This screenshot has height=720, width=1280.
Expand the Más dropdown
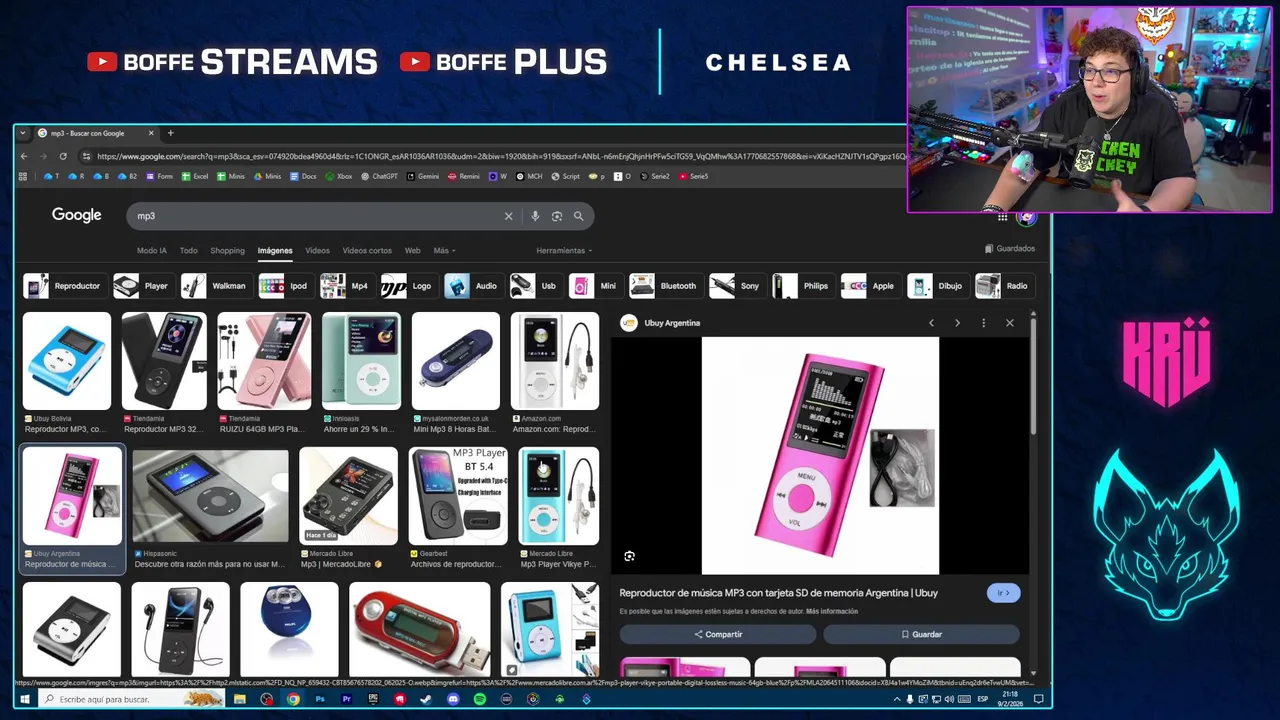pos(444,251)
